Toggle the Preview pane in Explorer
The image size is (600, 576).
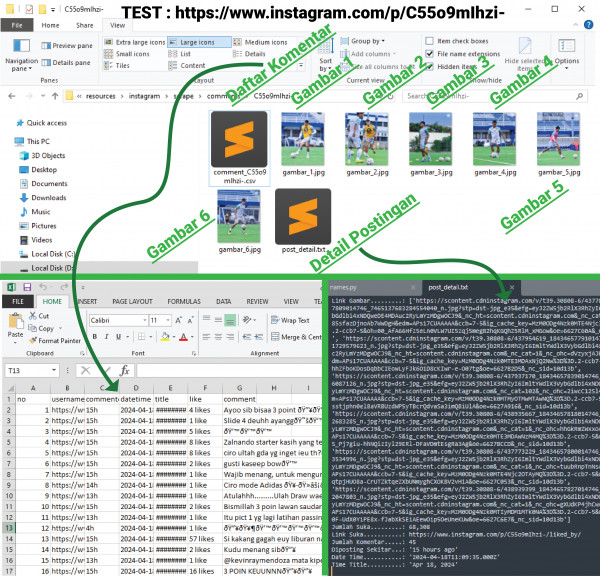67,46
